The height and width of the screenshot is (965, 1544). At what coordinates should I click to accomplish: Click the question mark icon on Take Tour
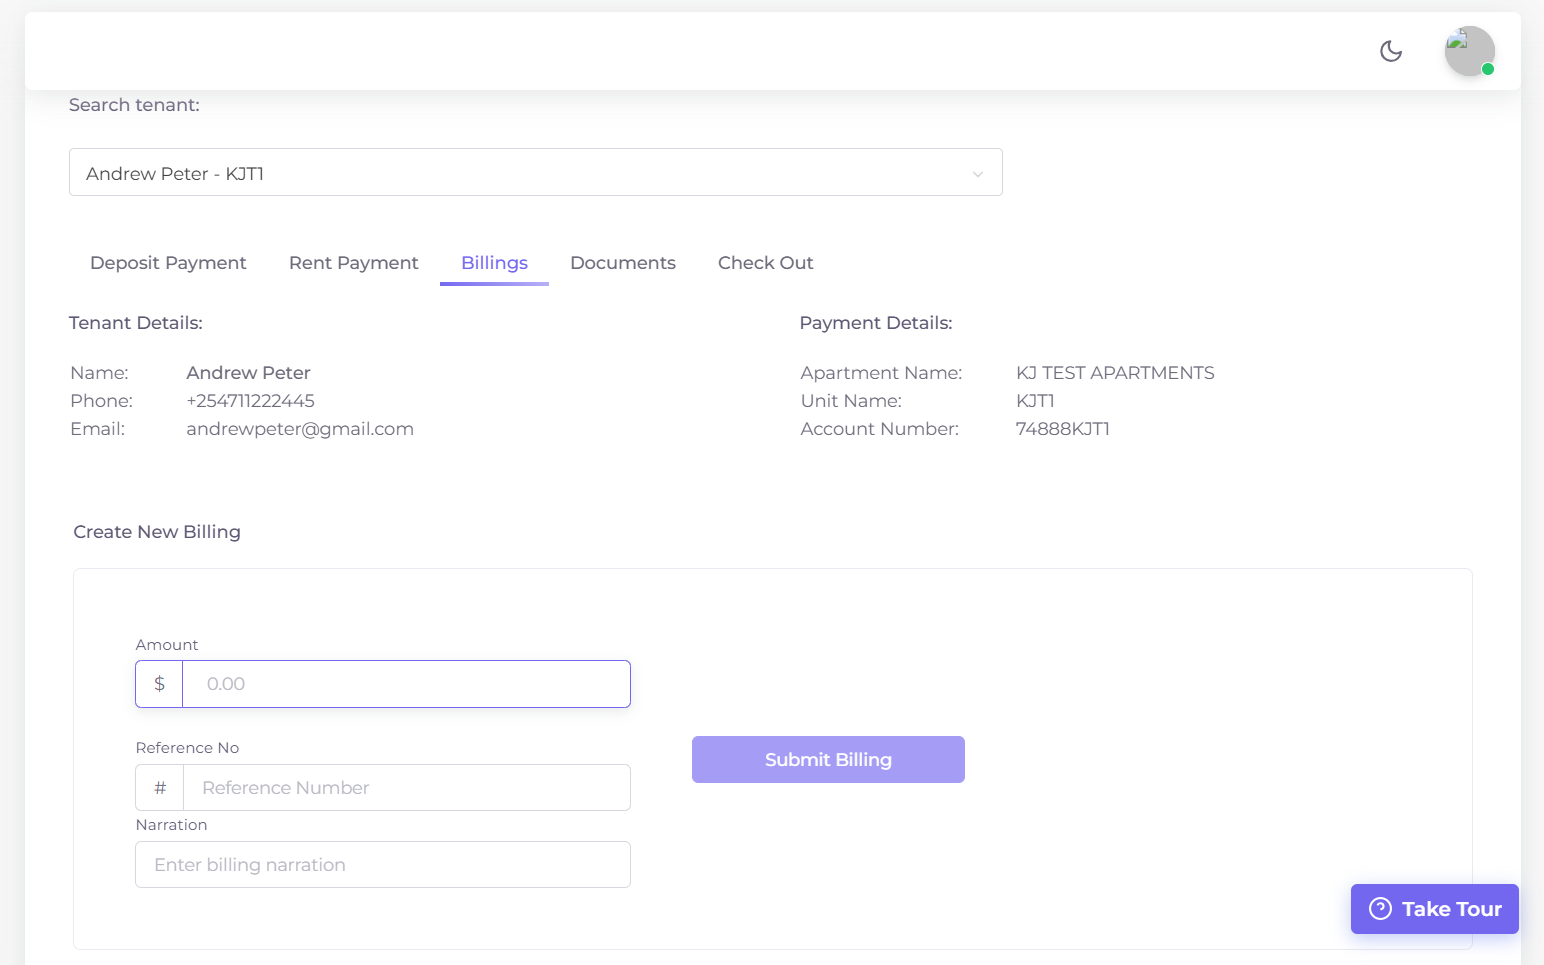coord(1381,908)
